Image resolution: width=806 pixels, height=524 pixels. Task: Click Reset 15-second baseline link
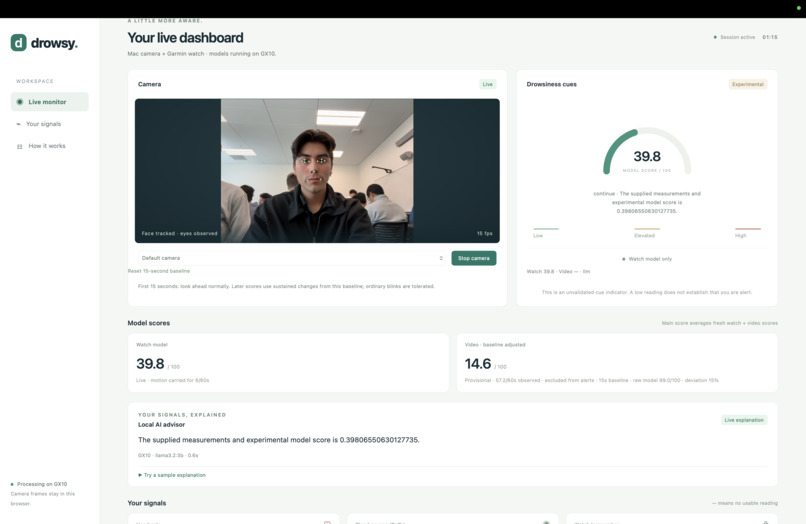(159, 271)
